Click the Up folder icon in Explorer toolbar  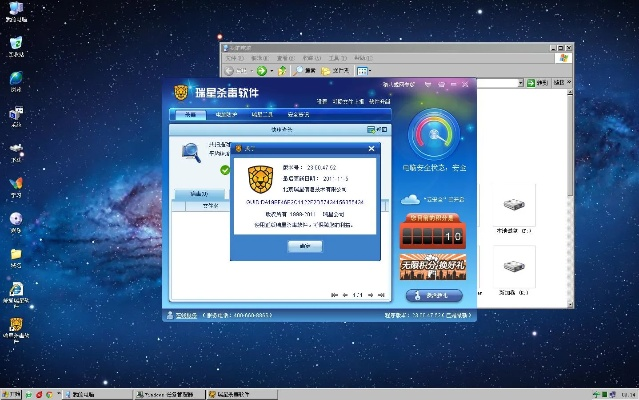tap(282, 71)
